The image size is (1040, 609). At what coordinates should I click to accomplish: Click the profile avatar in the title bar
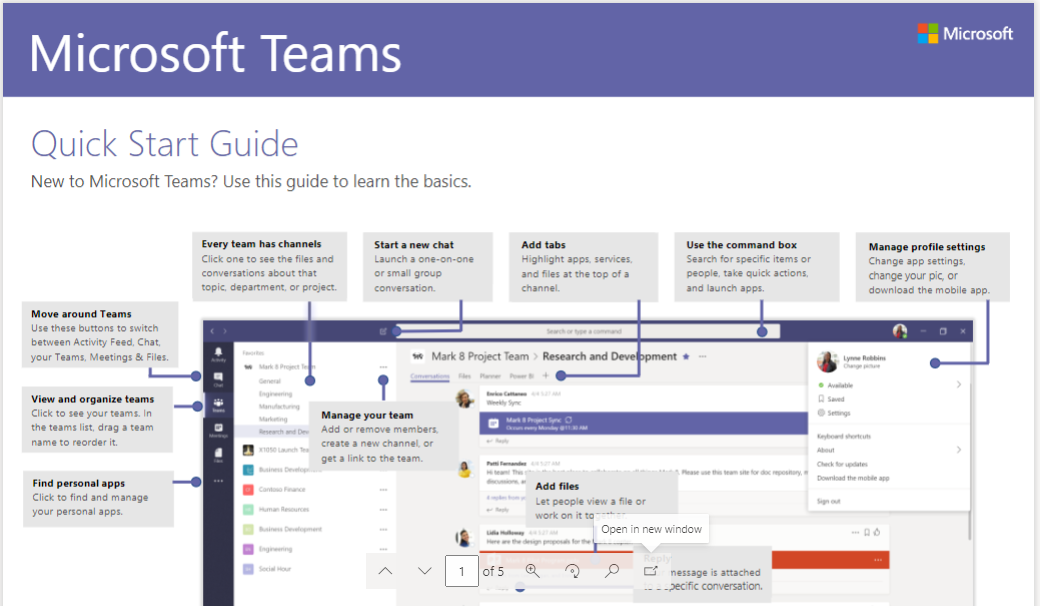pos(899,330)
